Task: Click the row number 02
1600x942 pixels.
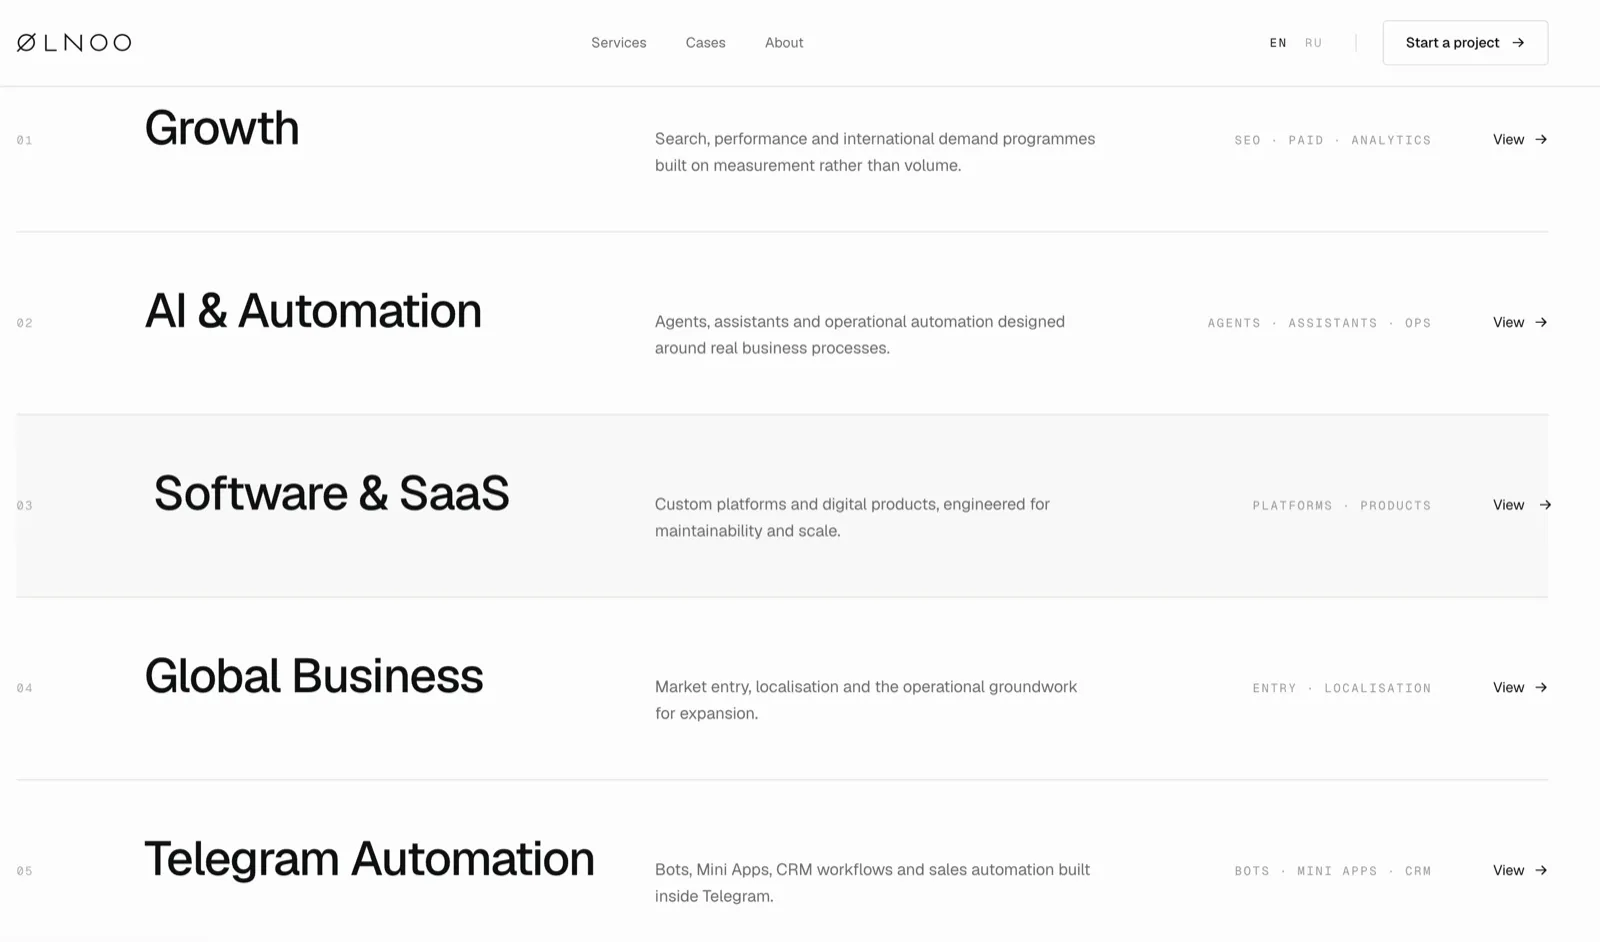Action: click(25, 323)
